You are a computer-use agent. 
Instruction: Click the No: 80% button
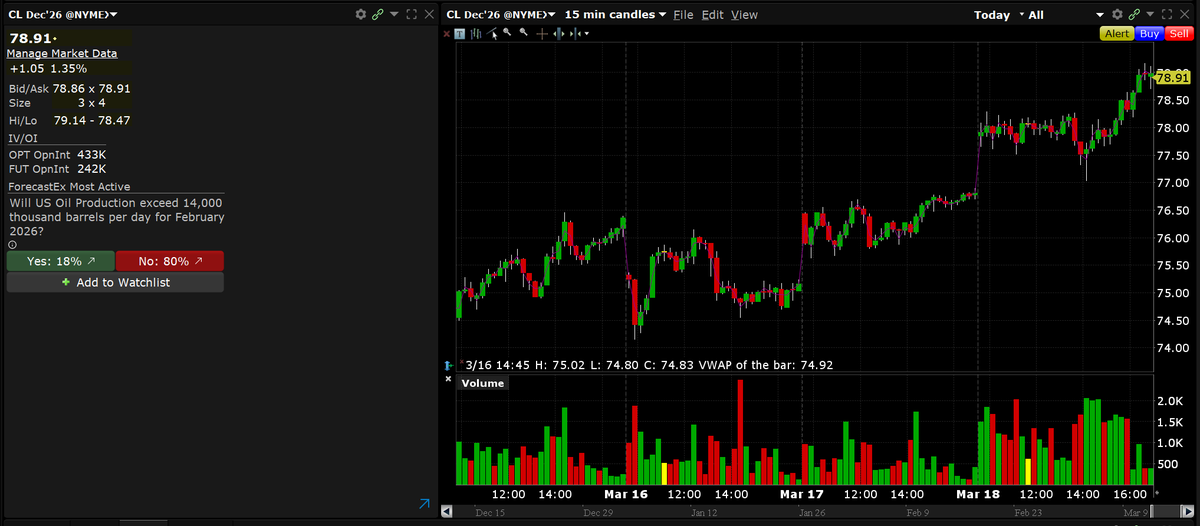click(169, 261)
